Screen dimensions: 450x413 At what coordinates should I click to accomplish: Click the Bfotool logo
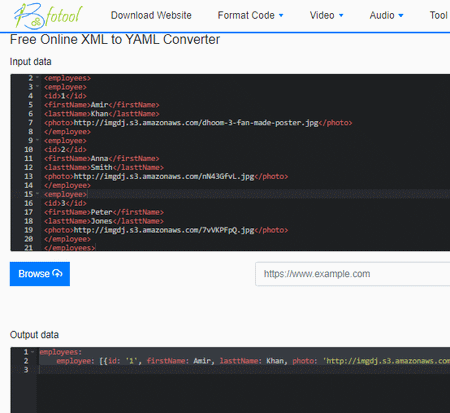point(48,16)
